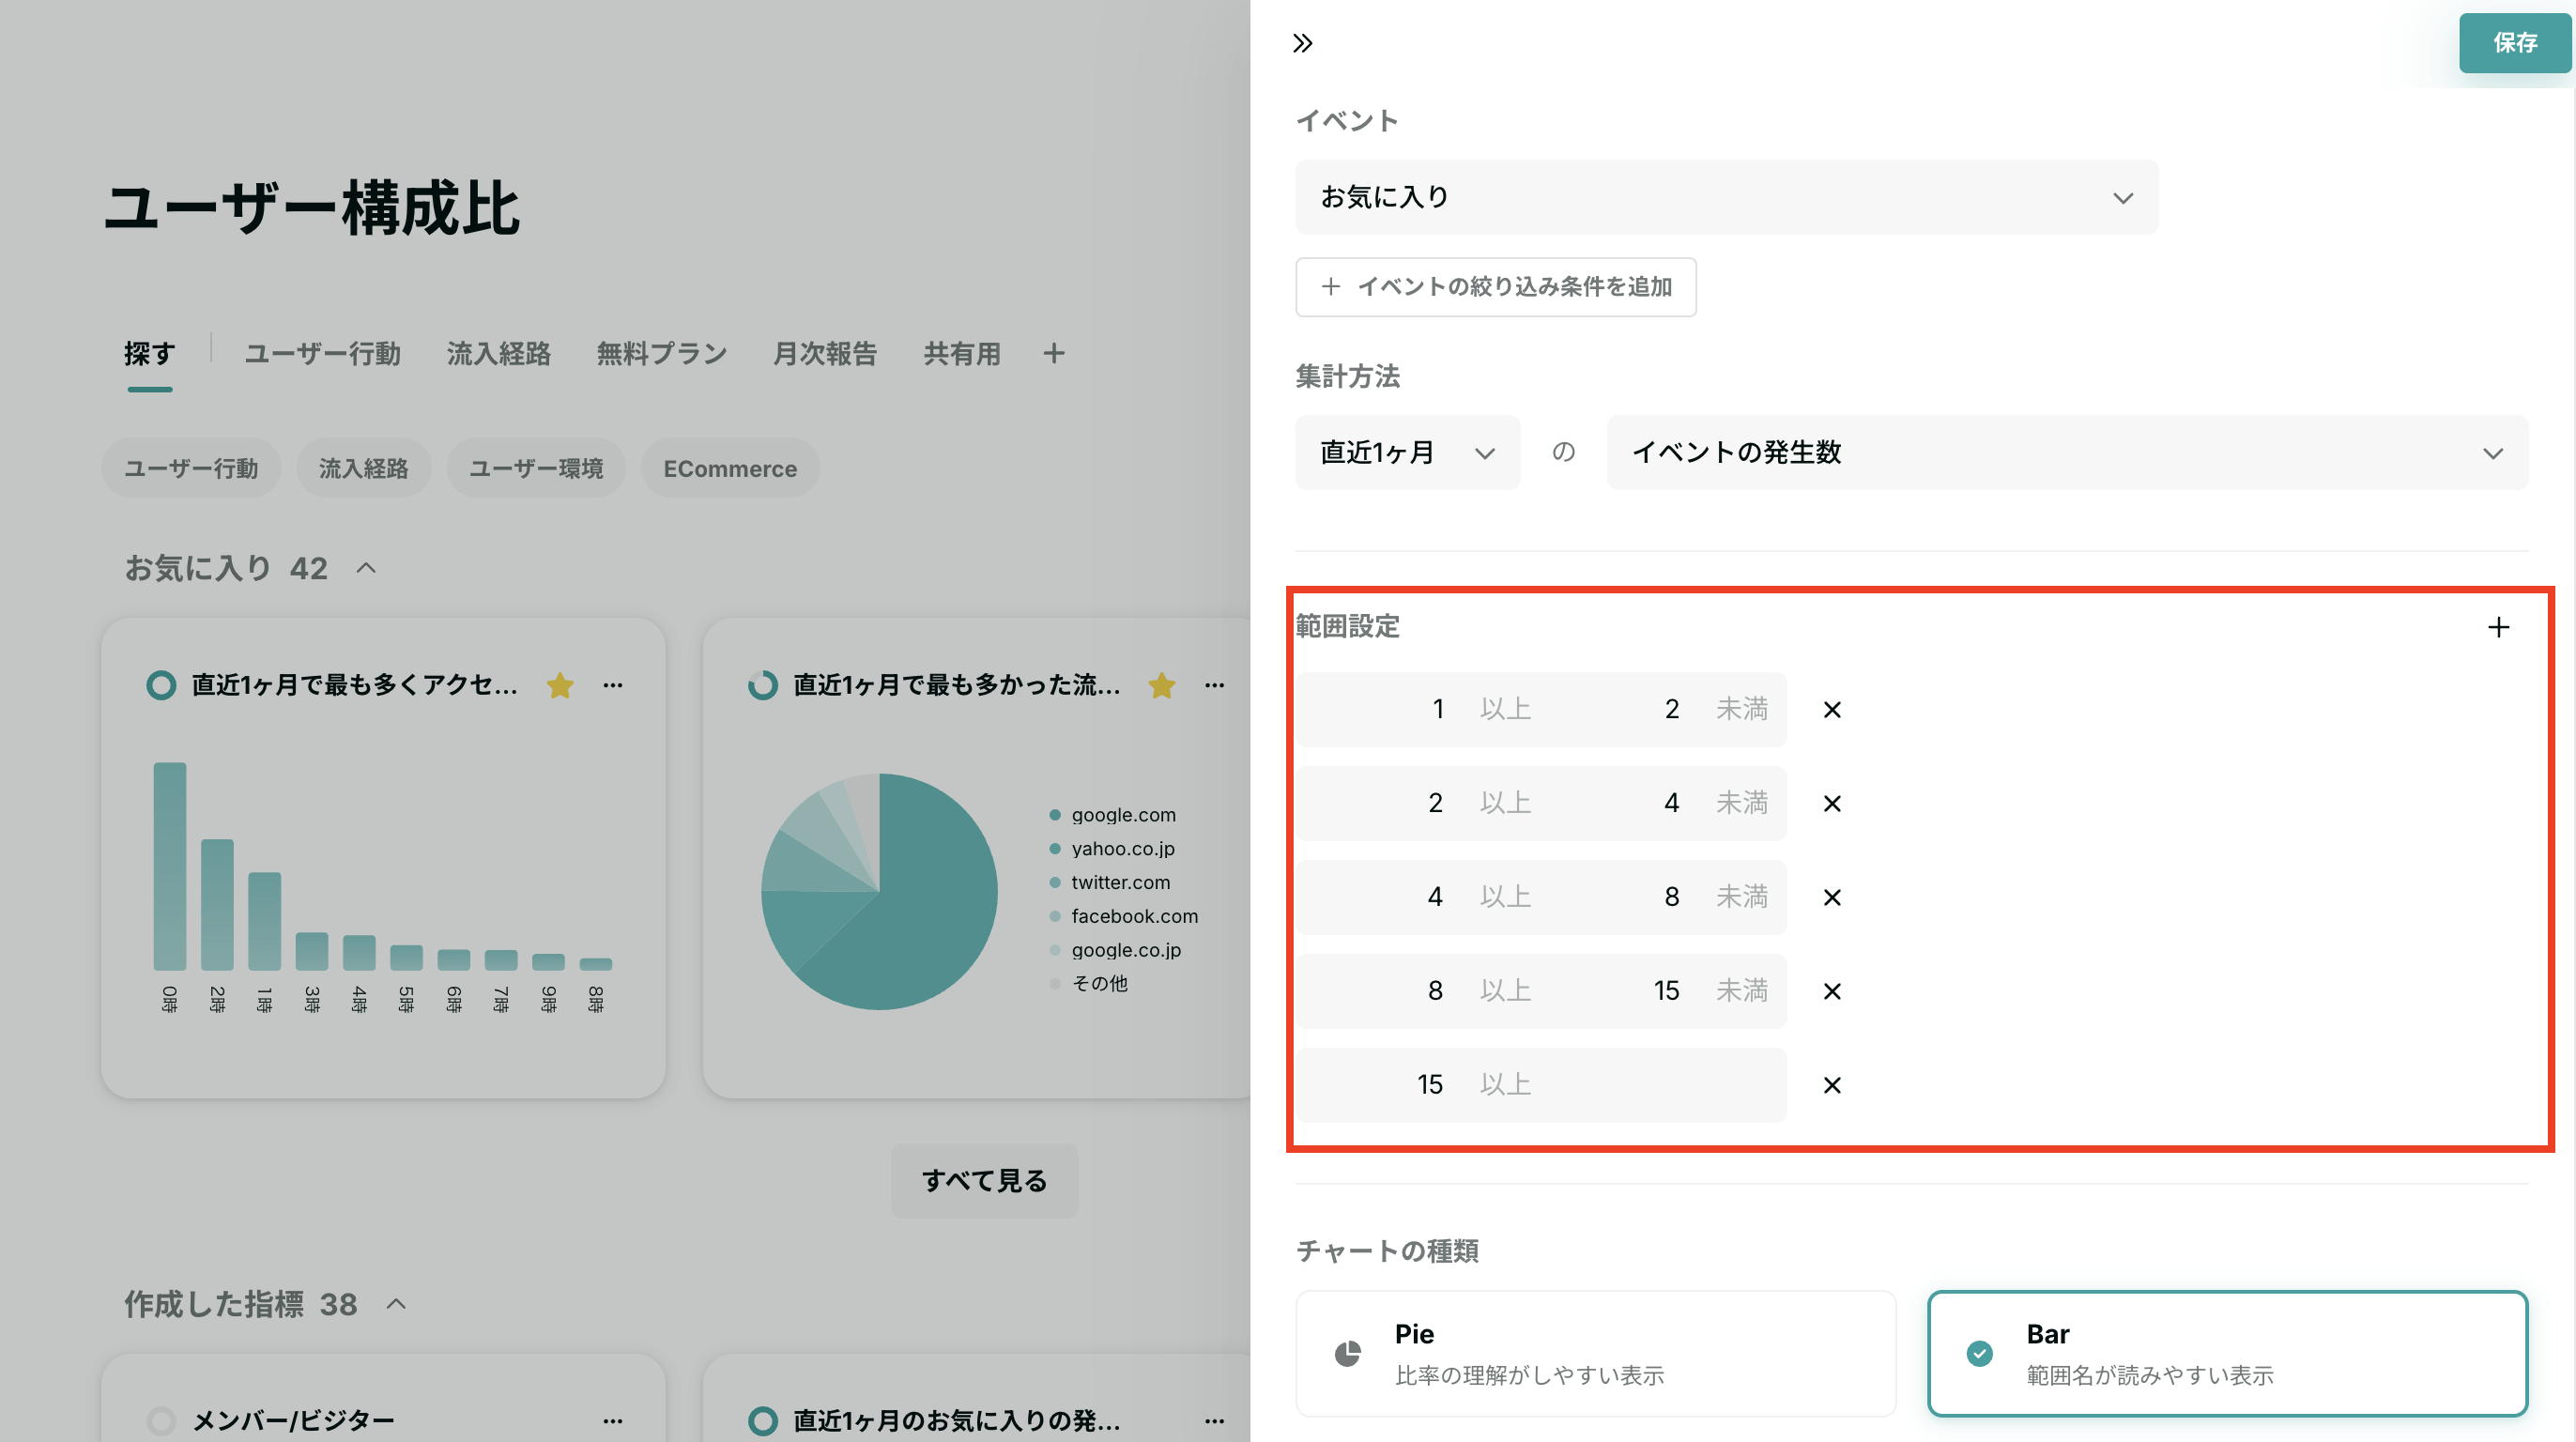Click the 保存 button
The height and width of the screenshot is (1442, 2576).
click(2515, 43)
